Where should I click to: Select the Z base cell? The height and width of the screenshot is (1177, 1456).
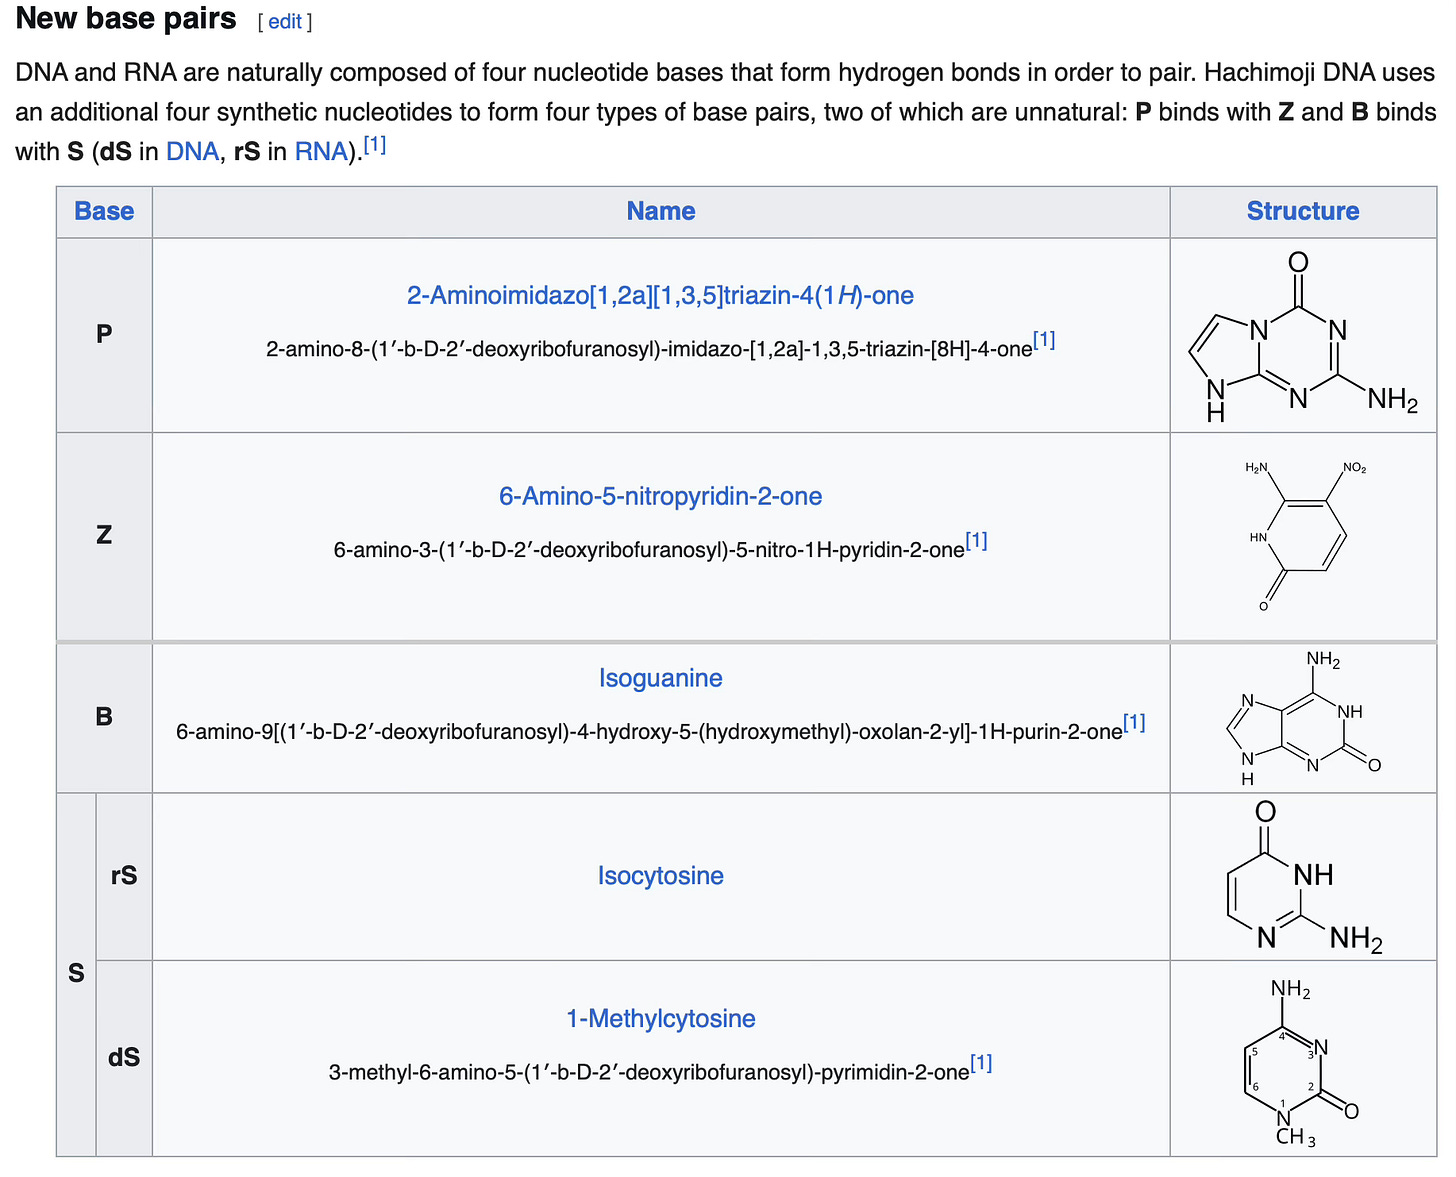point(104,536)
